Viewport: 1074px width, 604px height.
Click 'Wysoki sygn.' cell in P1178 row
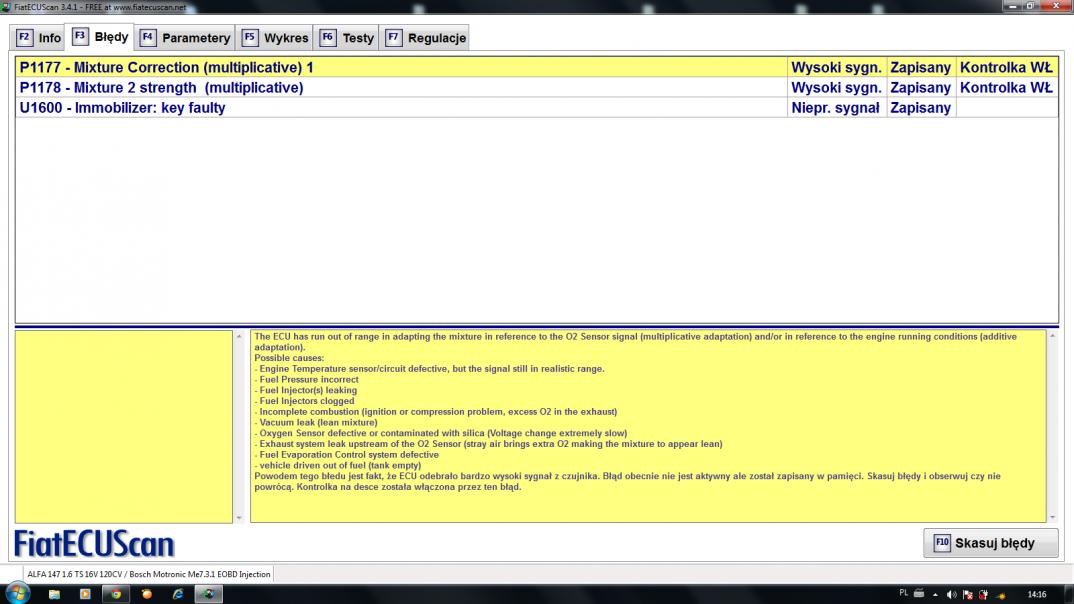click(836, 88)
